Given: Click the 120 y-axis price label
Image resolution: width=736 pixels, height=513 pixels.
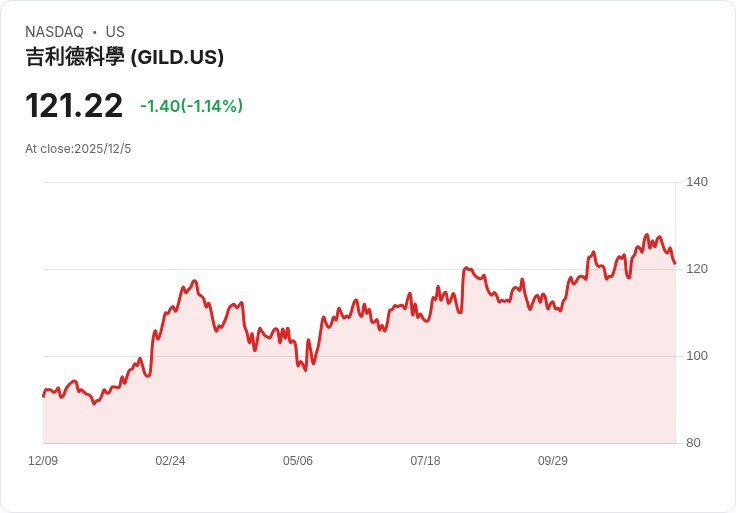Looking at the screenshot, I should pos(697,269).
